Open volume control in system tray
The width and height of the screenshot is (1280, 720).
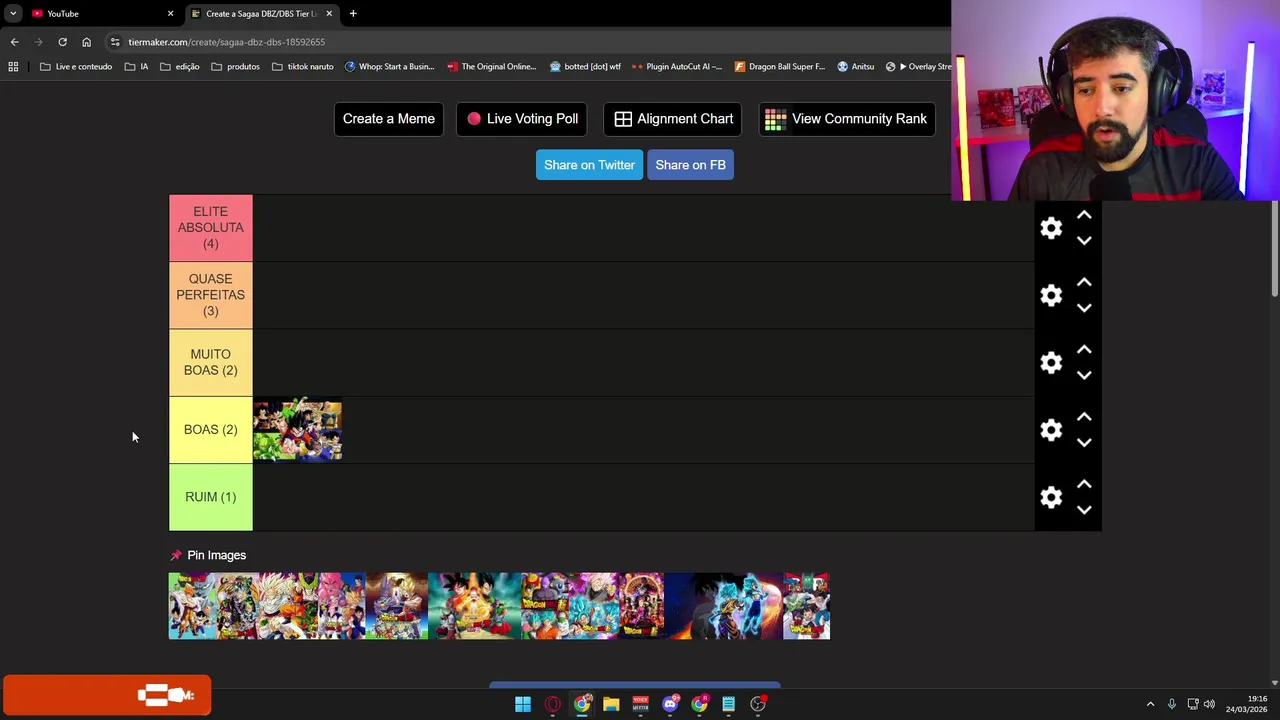click(x=1209, y=704)
